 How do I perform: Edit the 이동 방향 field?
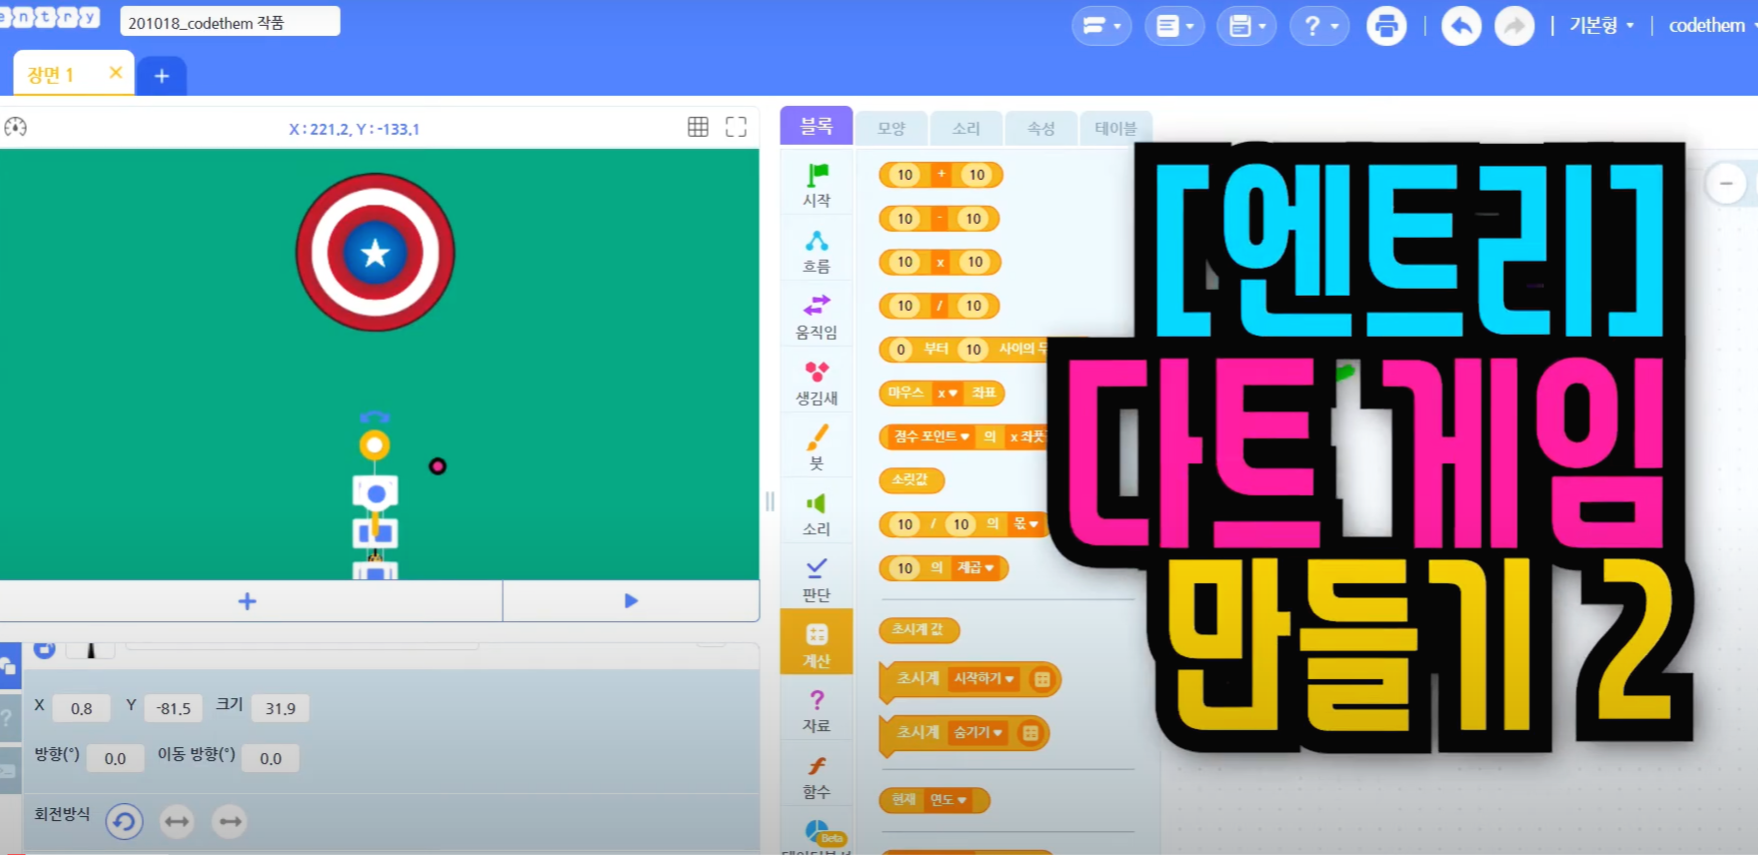(x=270, y=759)
